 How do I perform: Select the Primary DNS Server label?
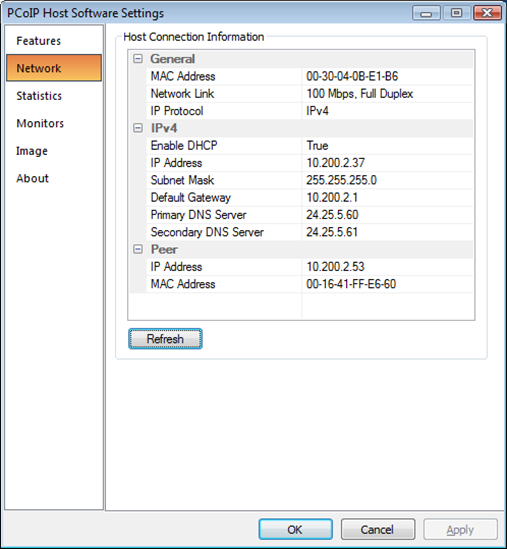(x=198, y=215)
